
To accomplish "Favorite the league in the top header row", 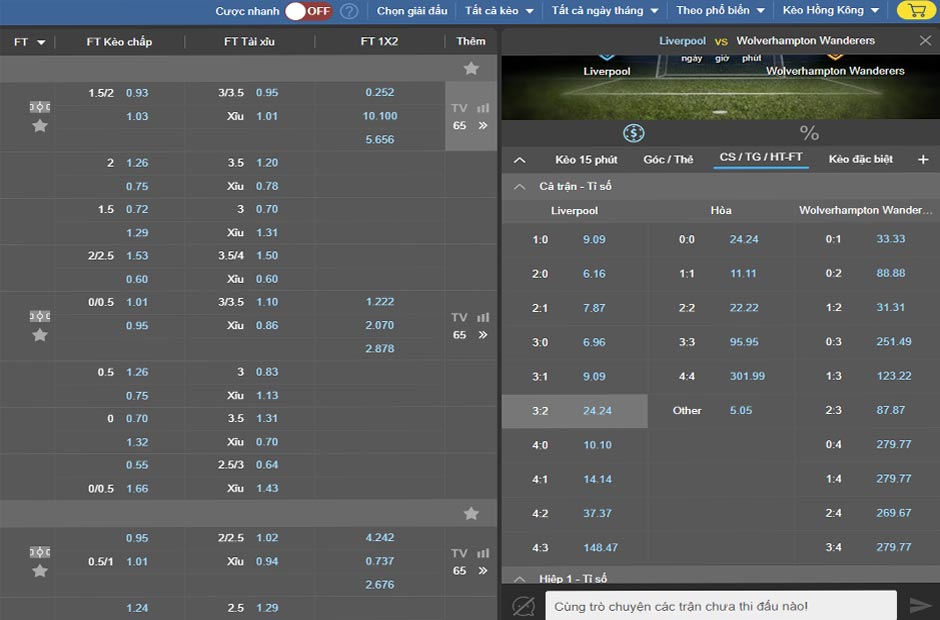I will click(x=471, y=68).
